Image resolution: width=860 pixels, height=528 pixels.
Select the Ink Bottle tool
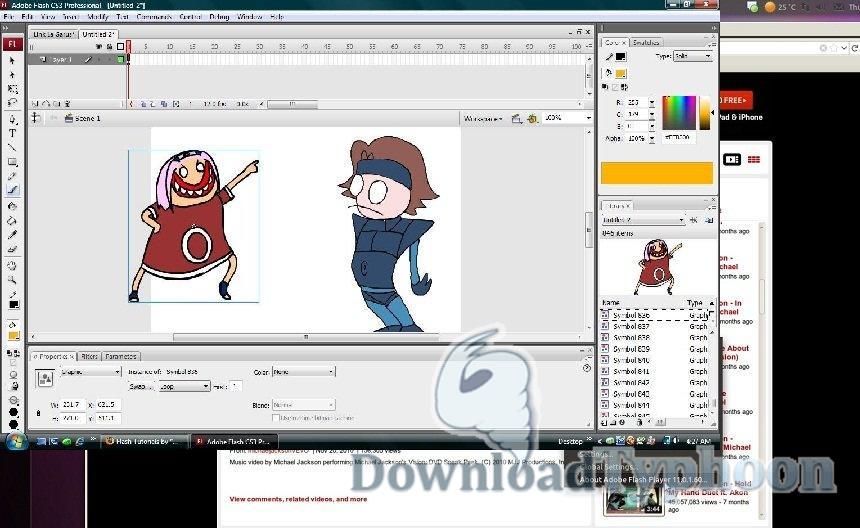click(x=13, y=207)
